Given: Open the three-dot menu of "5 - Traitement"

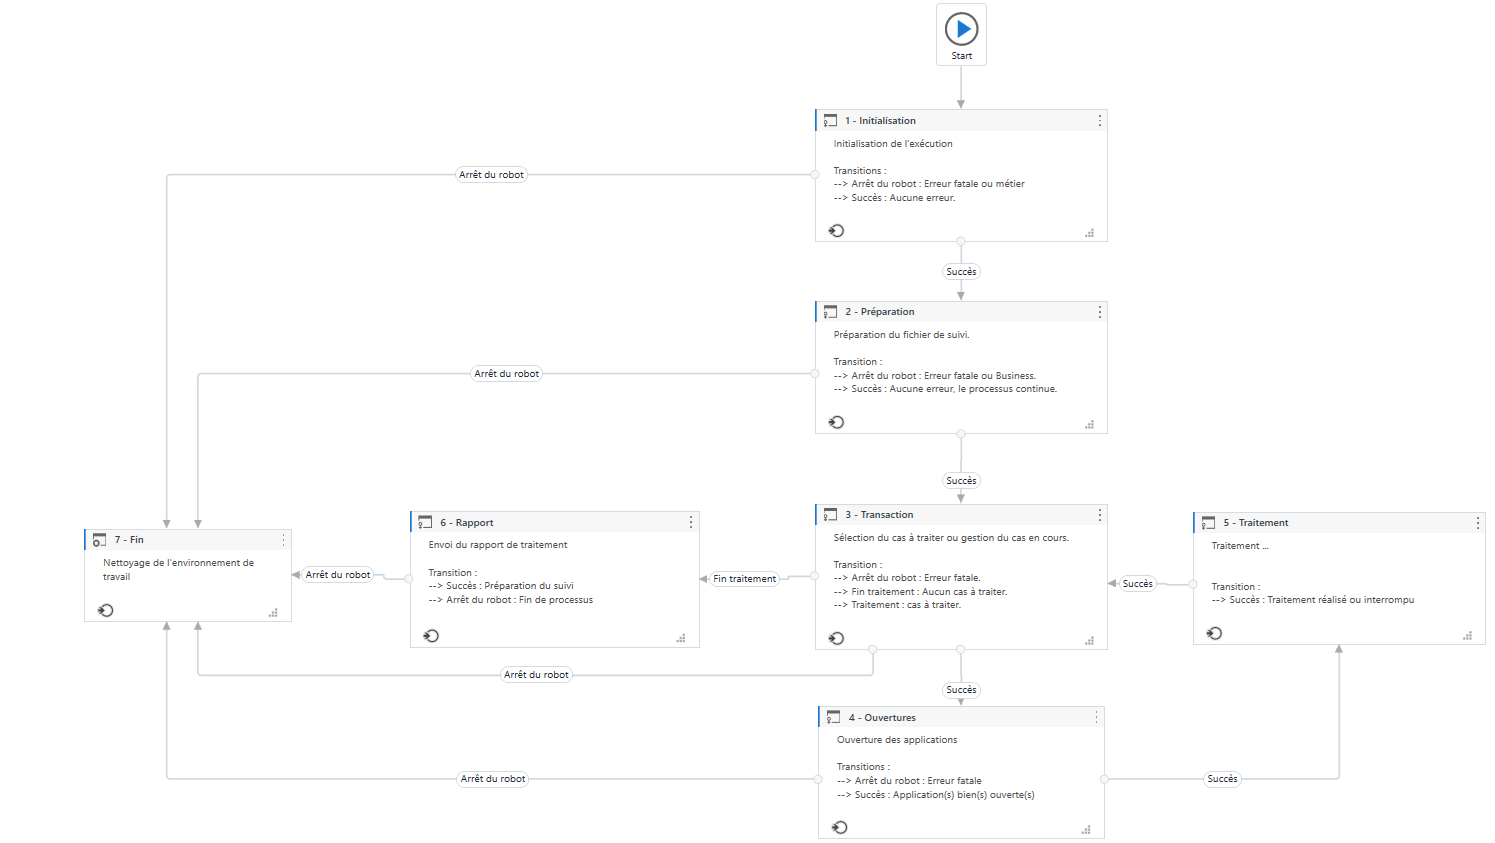Looking at the screenshot, I should (1478, 523).
